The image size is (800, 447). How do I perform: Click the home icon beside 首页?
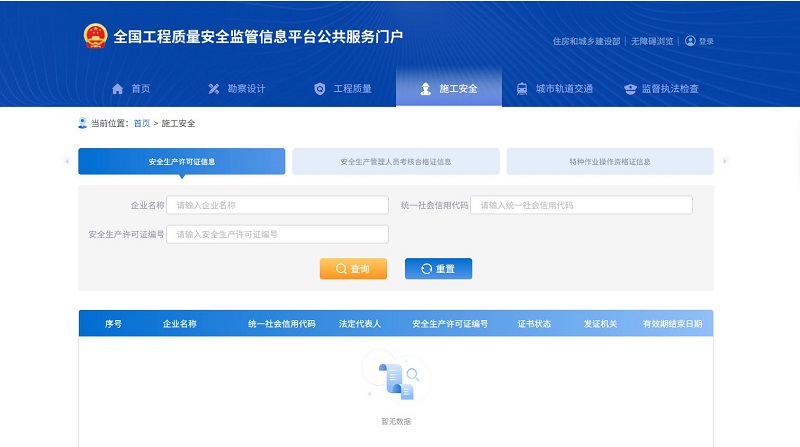(x=118, y=89)
